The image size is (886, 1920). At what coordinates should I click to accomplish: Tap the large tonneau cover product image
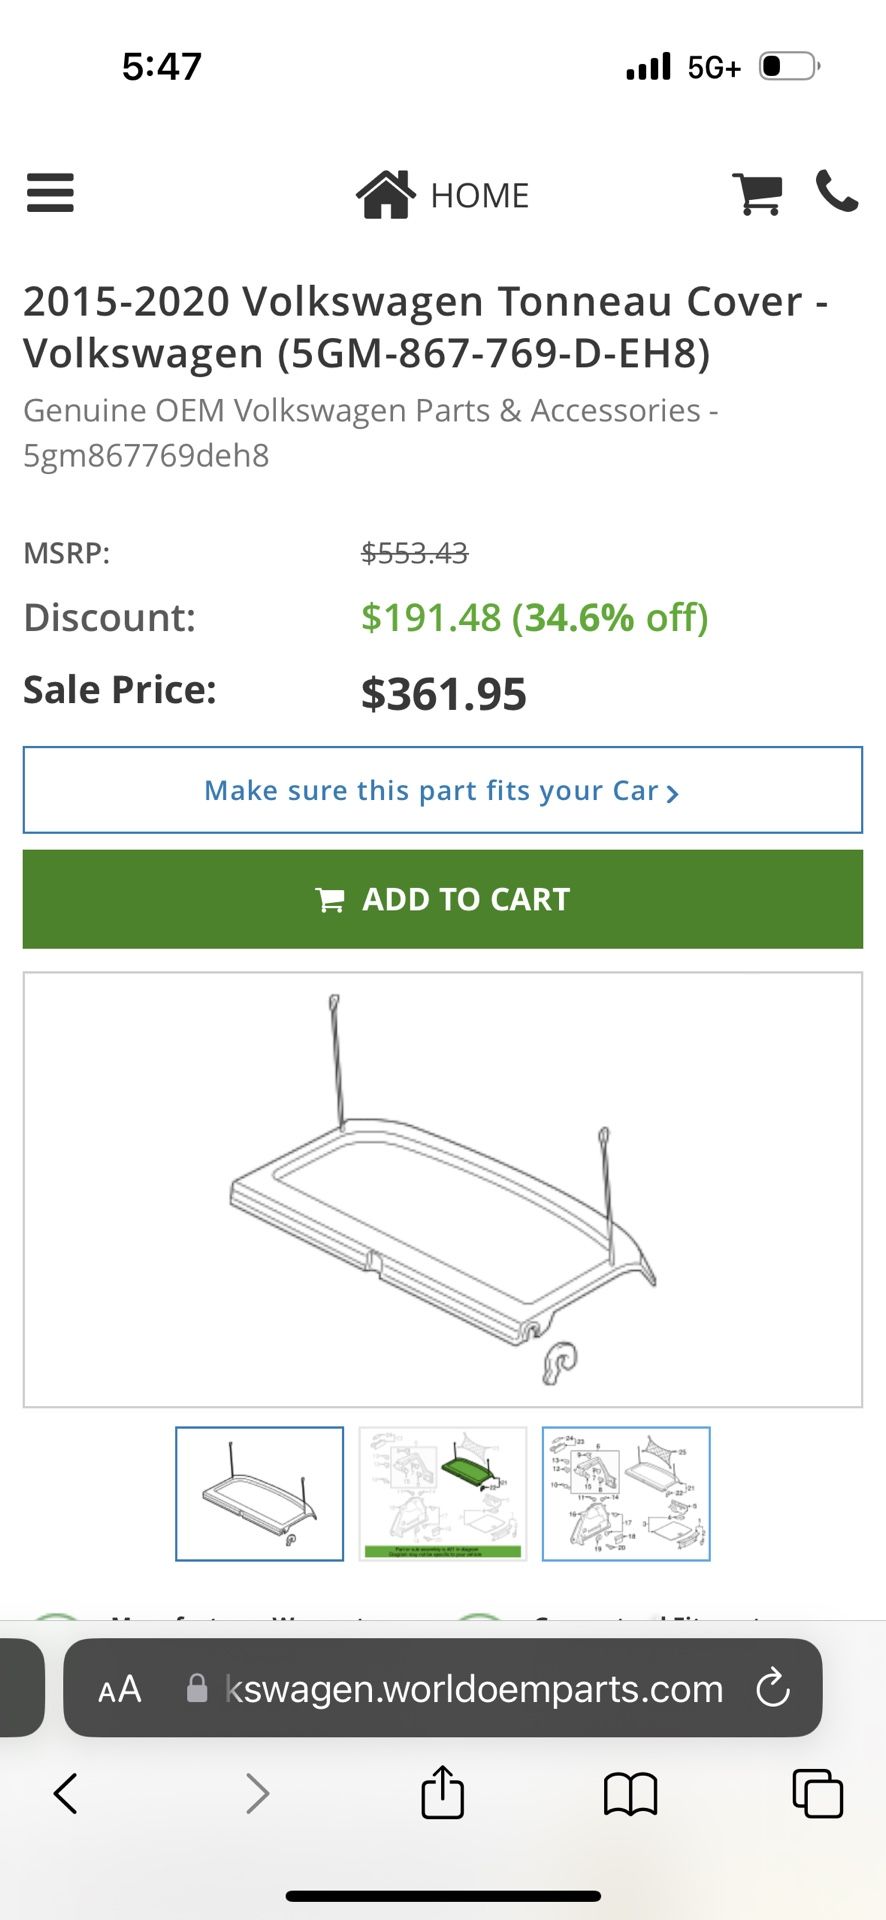(442, 1189)
